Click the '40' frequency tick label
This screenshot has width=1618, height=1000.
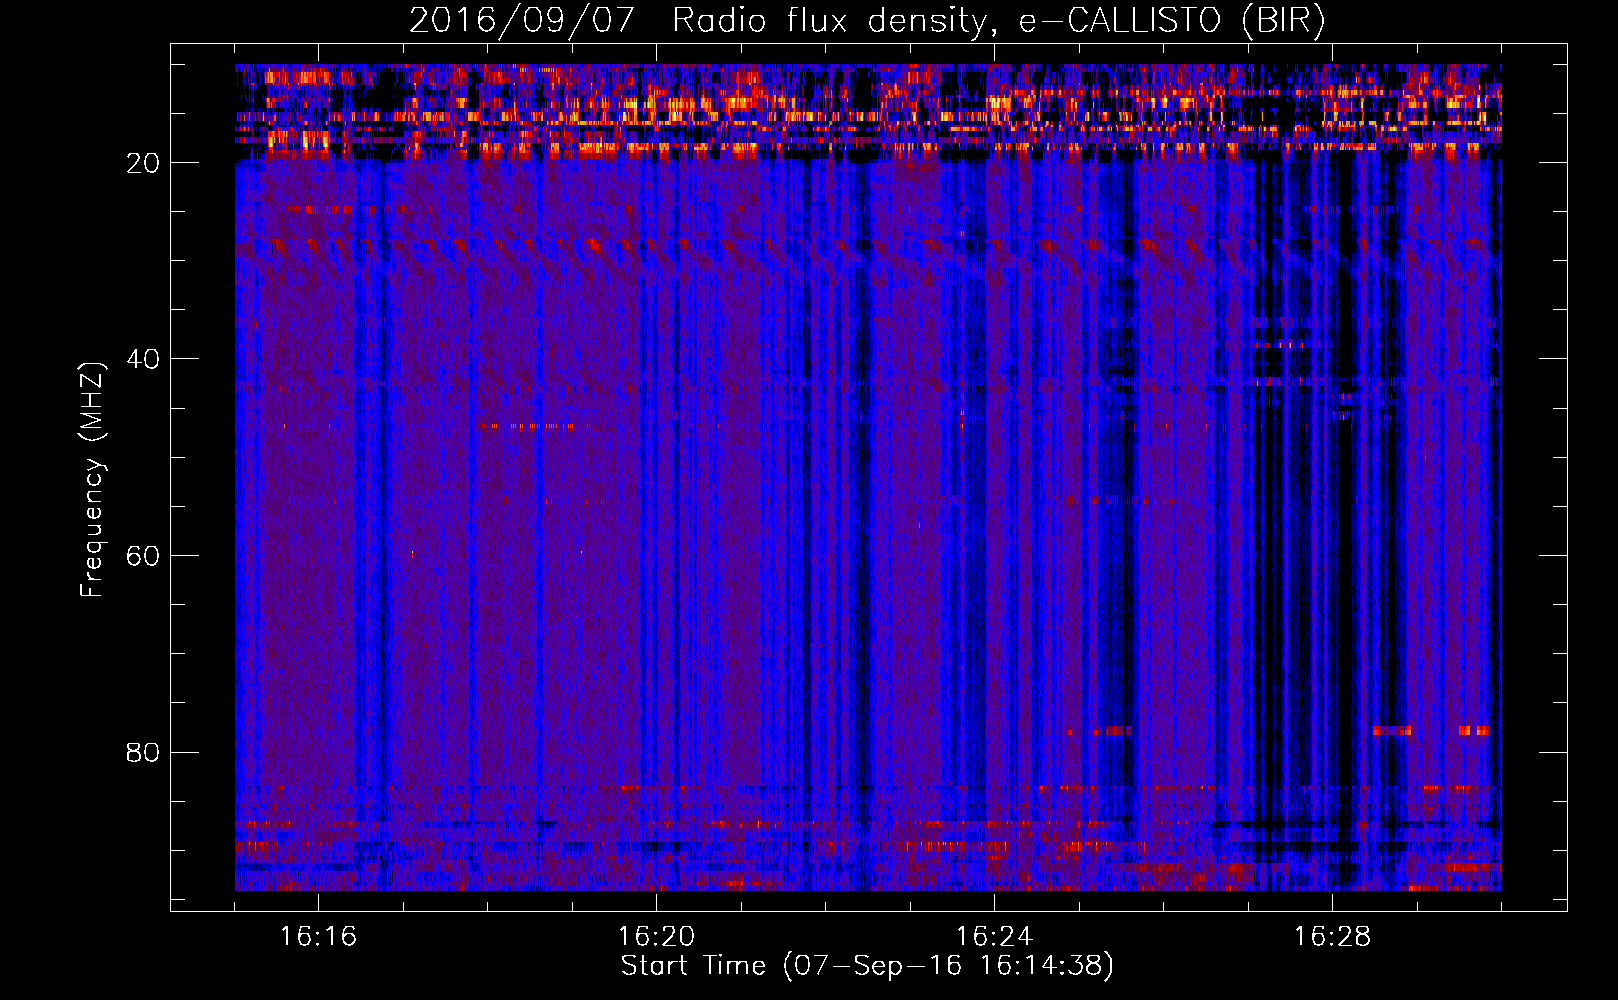pyautogui.click(x=144, y=359)
